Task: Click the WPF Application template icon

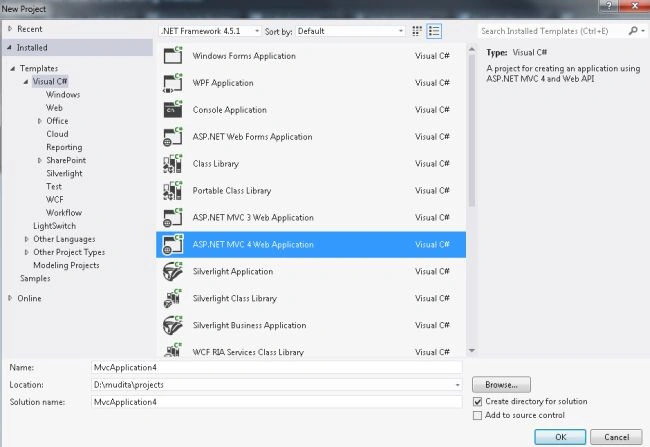Action: coord(173,83)
